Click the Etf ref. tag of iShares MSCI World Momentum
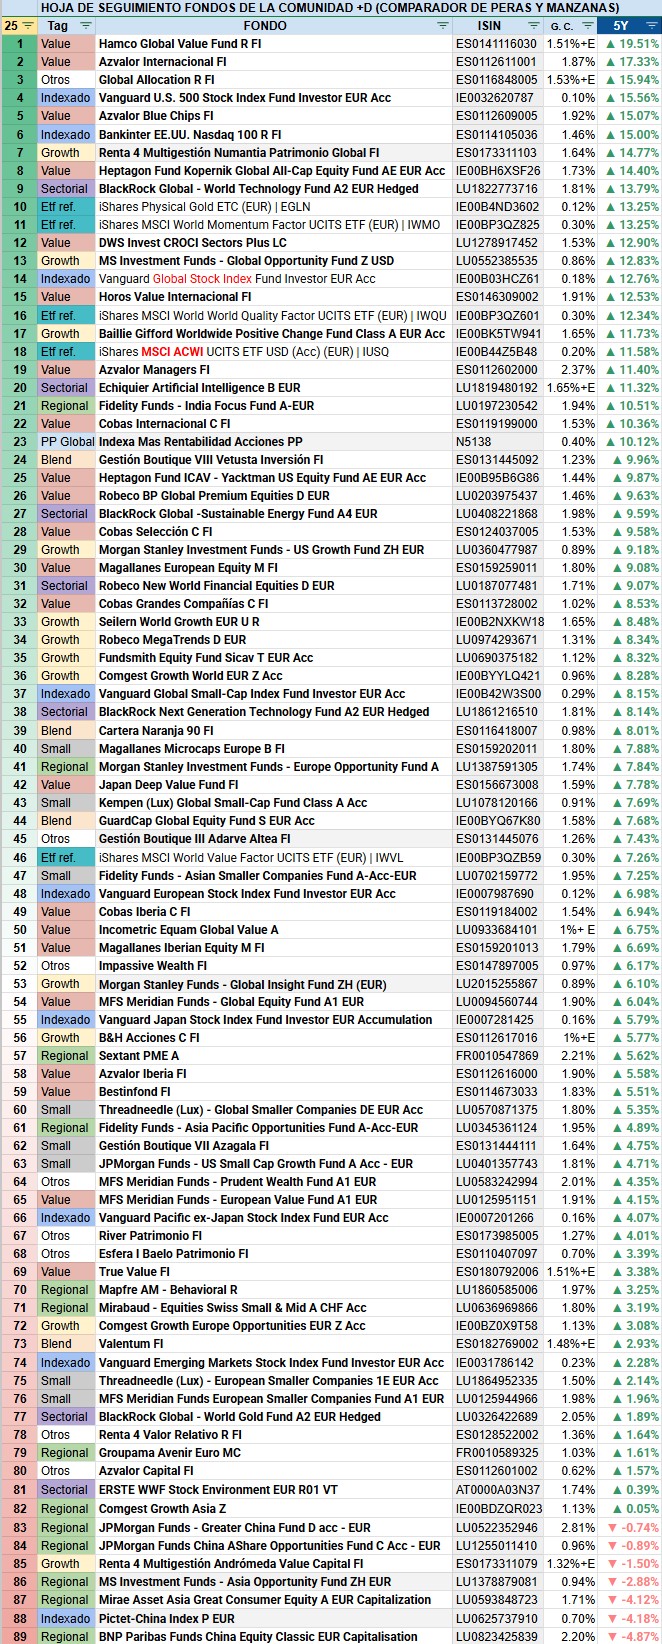The width and height of the screenshot is (662, 1644). (67, 225)
